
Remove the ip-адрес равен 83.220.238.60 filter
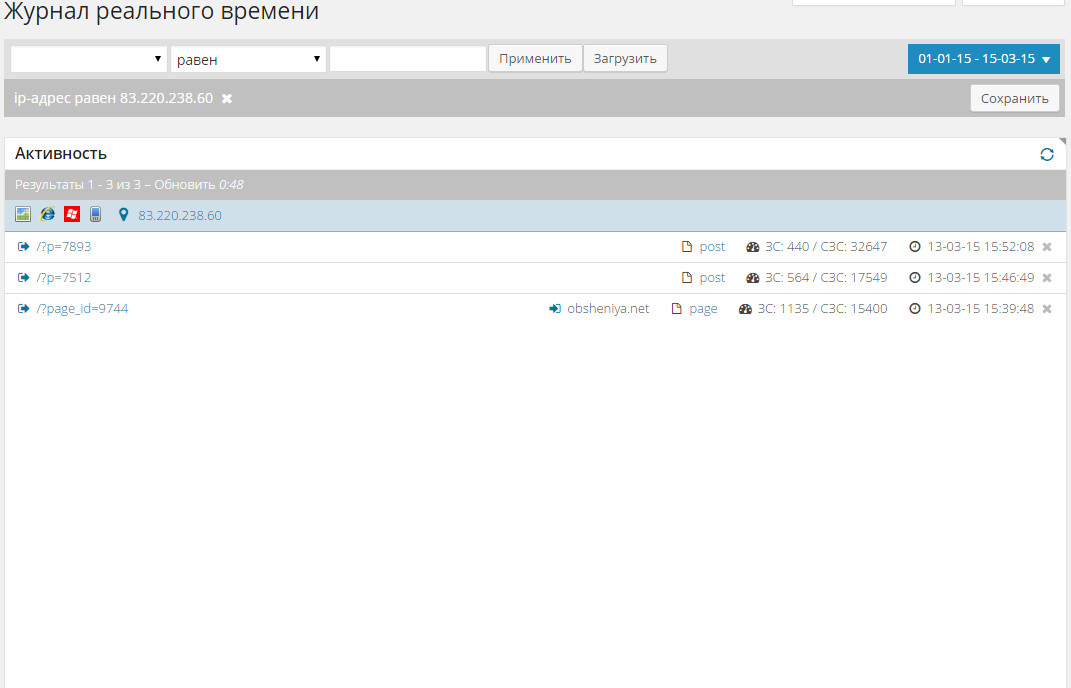227,98
